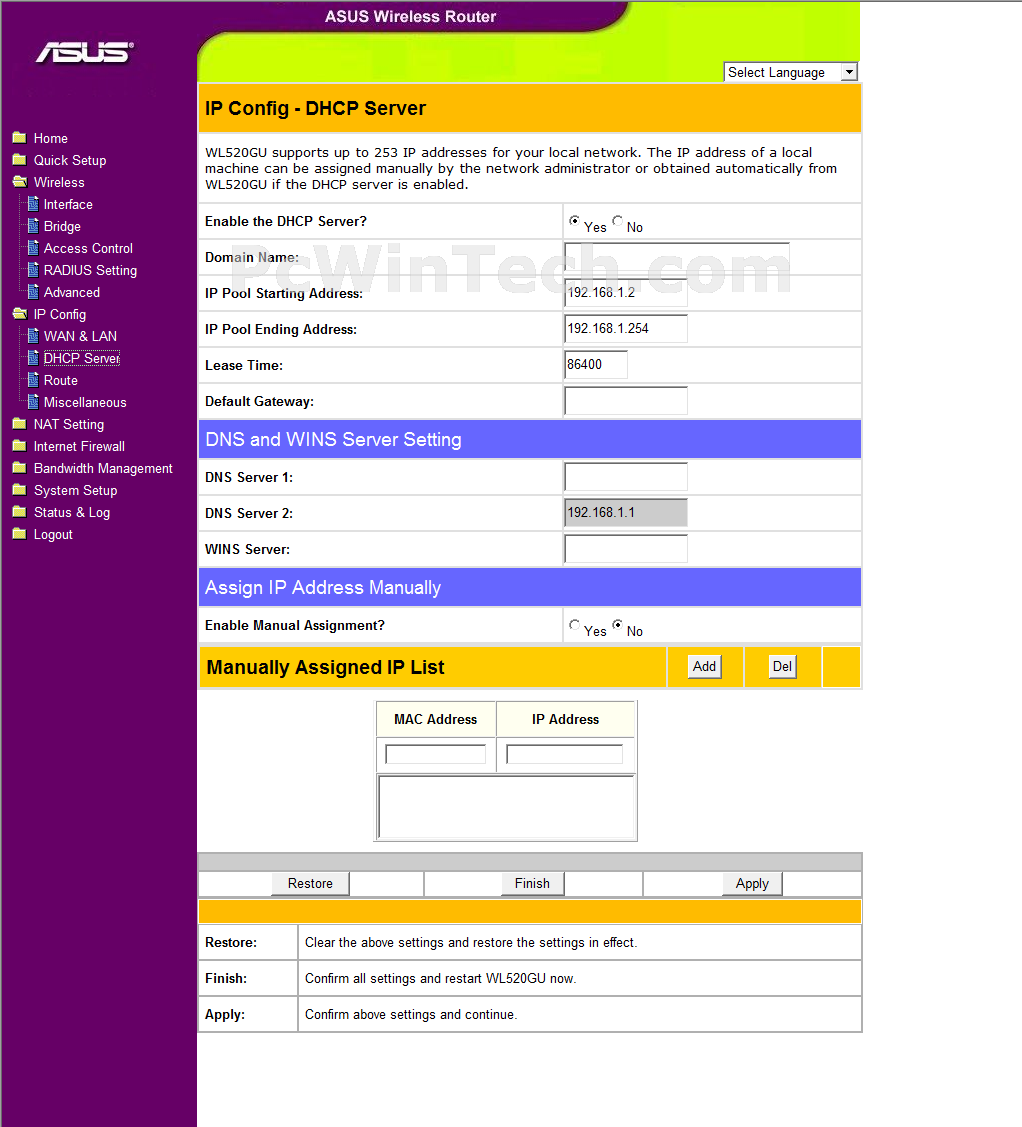Click the RADIUS Setting page icon
The height and width of the screenshot is (1127, 1022).
click(x=33, y=270)
